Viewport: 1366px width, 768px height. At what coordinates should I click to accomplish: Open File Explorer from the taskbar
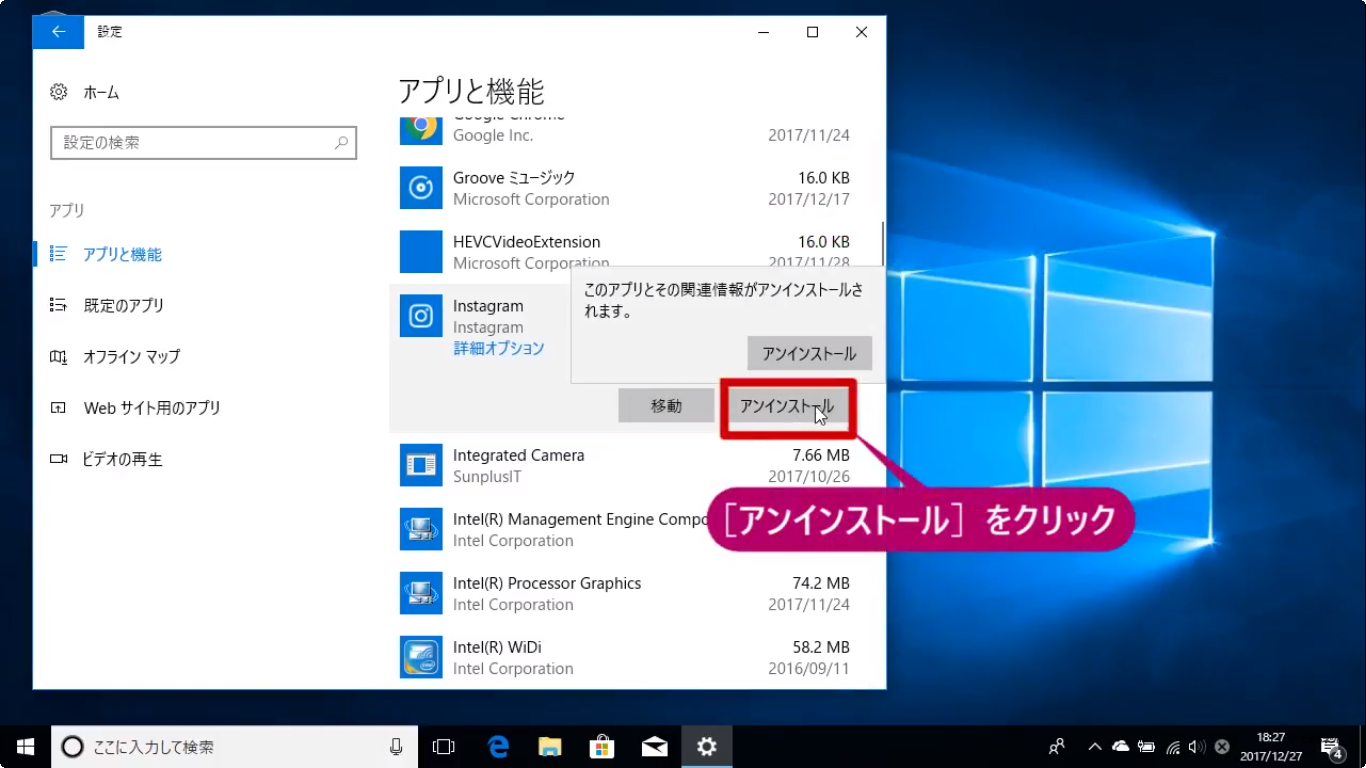(550, 746)
